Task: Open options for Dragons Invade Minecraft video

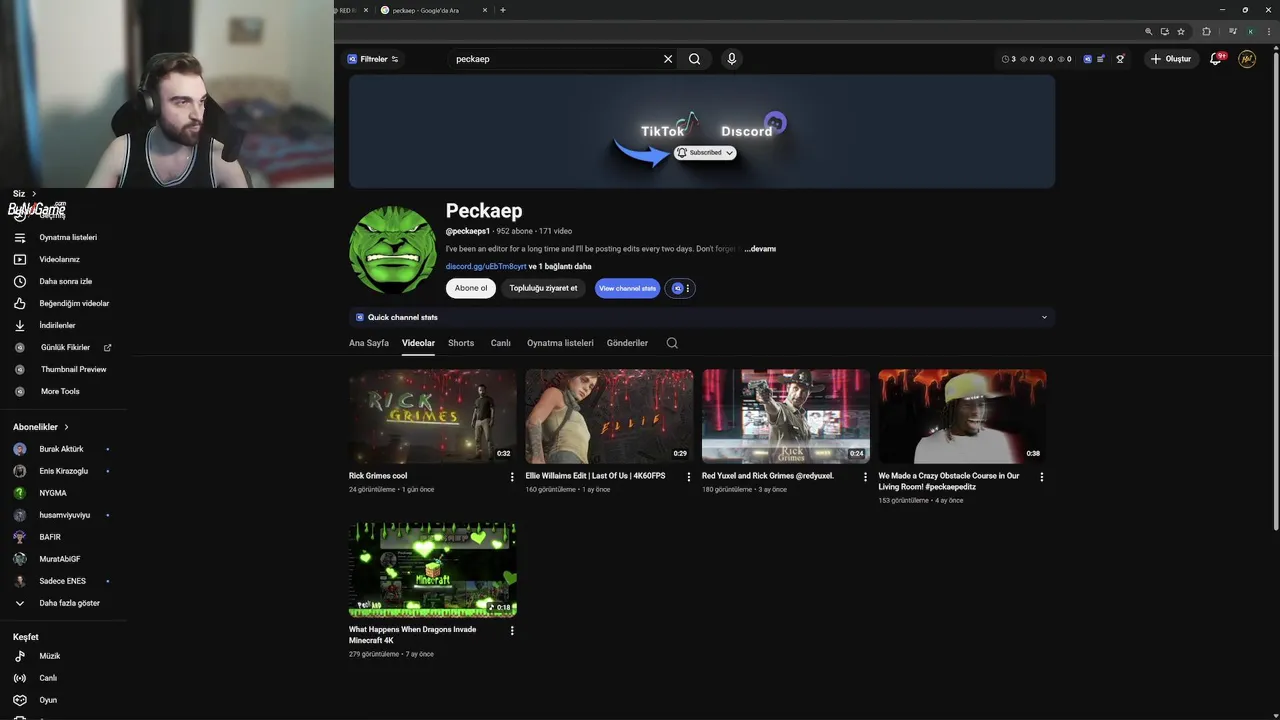Action: [x=512, y=631]
